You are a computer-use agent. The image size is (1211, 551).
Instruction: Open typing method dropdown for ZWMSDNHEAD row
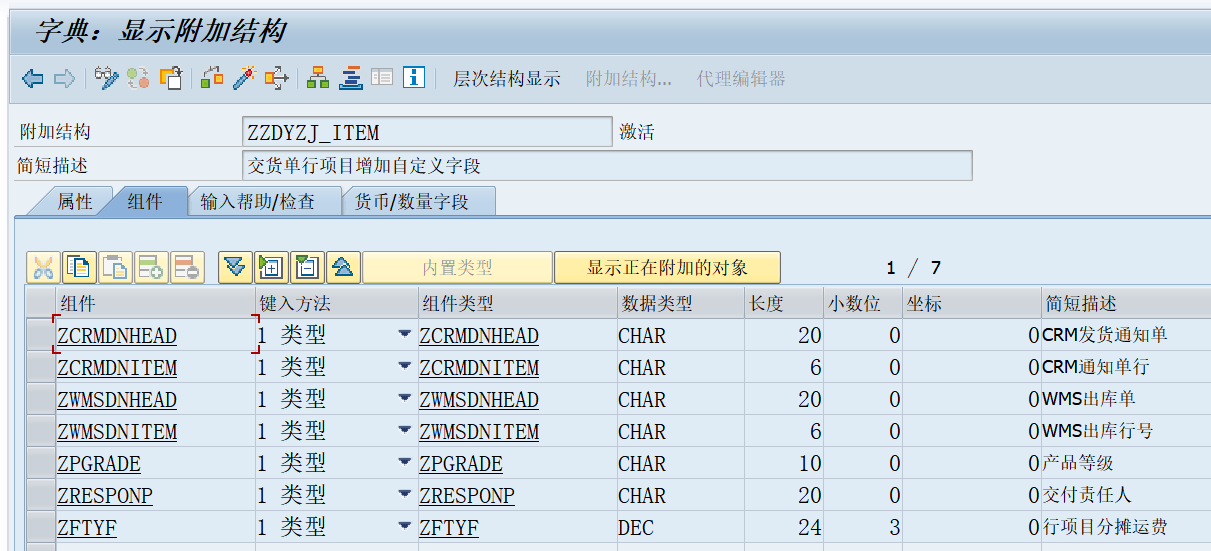pyautogui.click(x=404, y=399)
